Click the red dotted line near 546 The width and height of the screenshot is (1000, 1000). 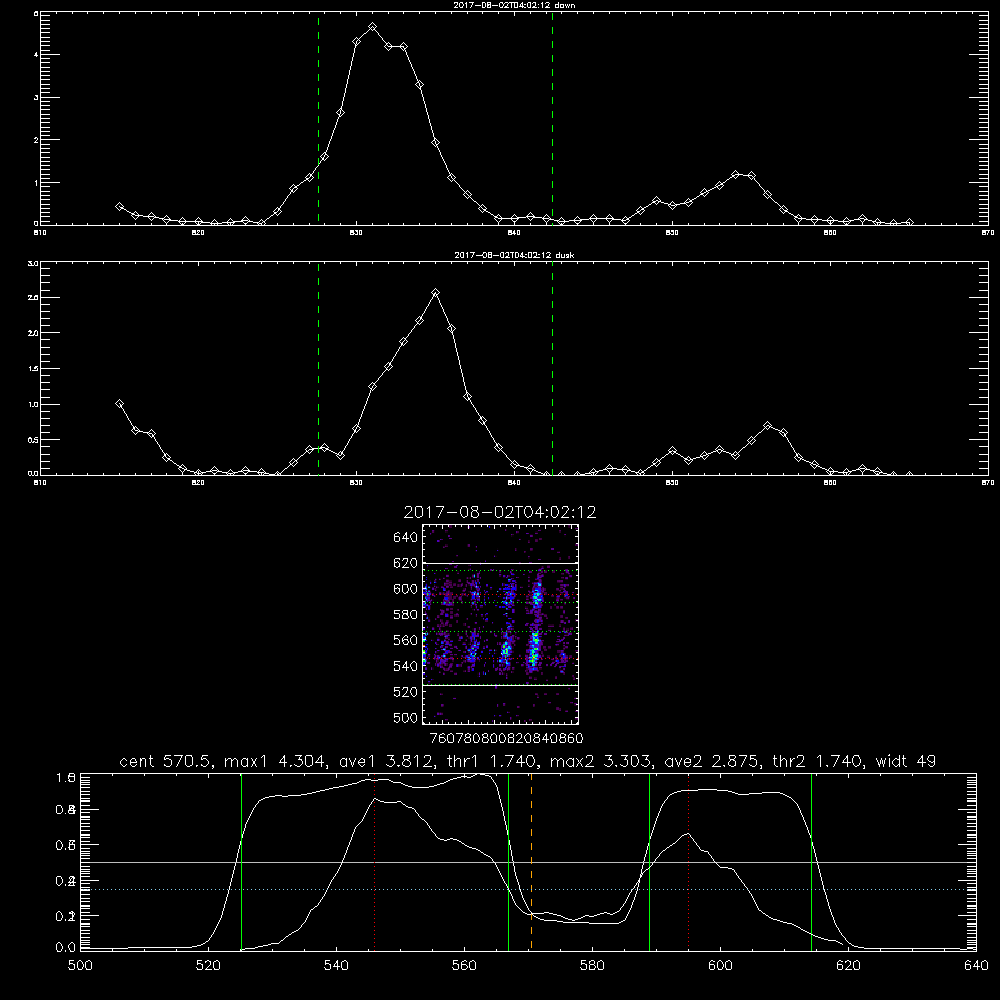374,862
